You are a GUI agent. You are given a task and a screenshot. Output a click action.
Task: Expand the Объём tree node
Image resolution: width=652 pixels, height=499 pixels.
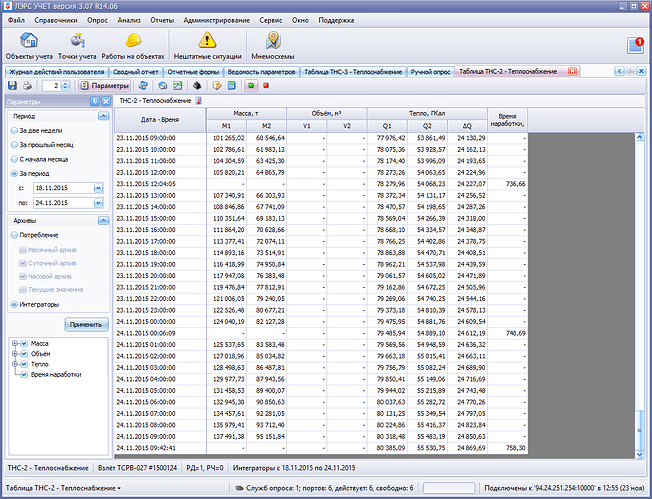(15, 354)
